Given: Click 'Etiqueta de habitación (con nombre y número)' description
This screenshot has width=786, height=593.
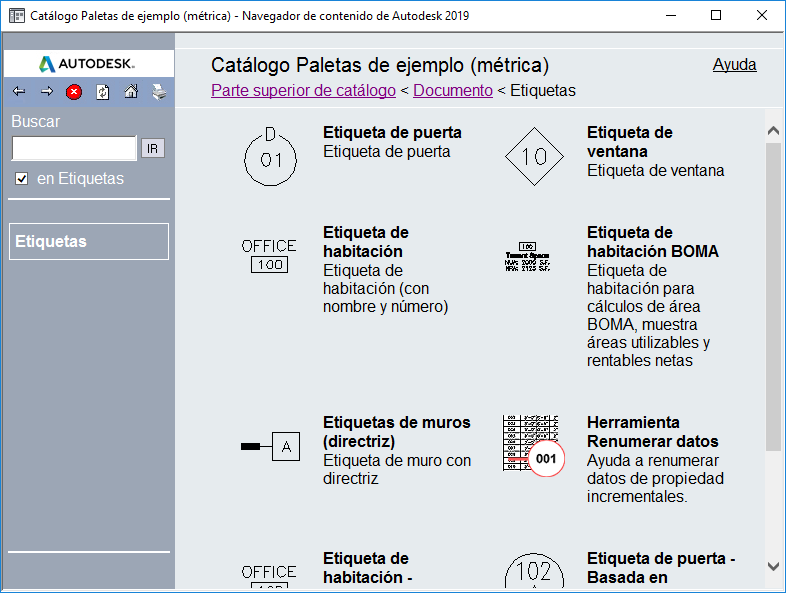Looking at the screenshot, I should coord(385,288).
